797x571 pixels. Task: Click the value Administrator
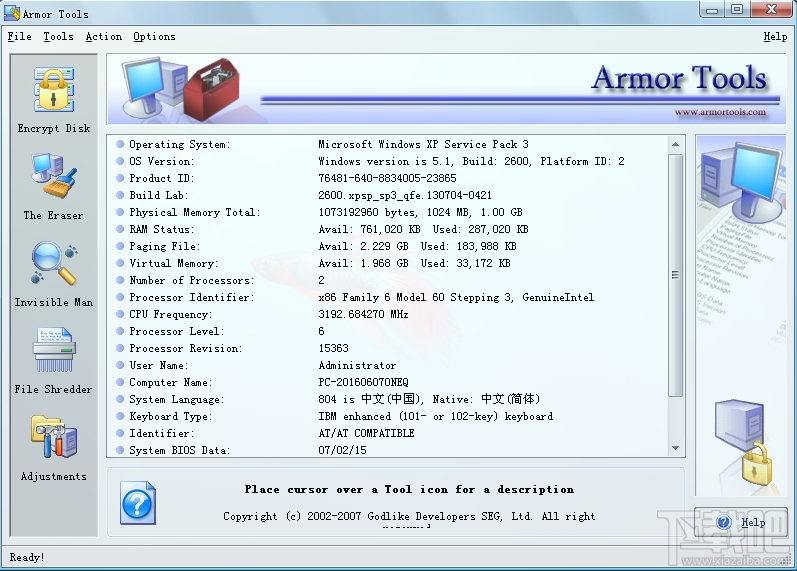[x=357, y=366]
